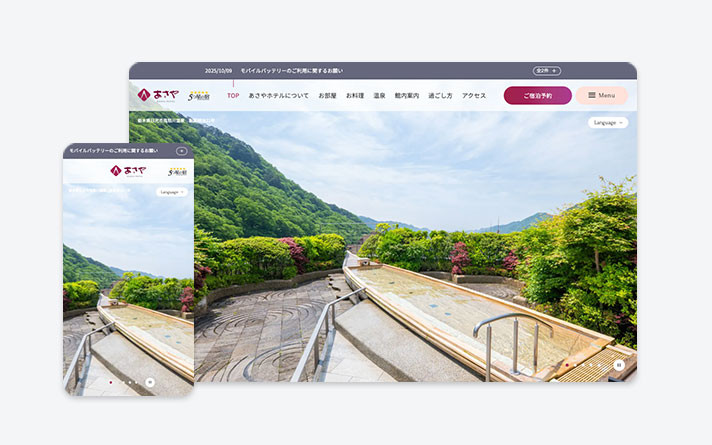
Task: Click the 5-star badge in mobile preview
Action: pyautogui.click(x=177, y=171)
